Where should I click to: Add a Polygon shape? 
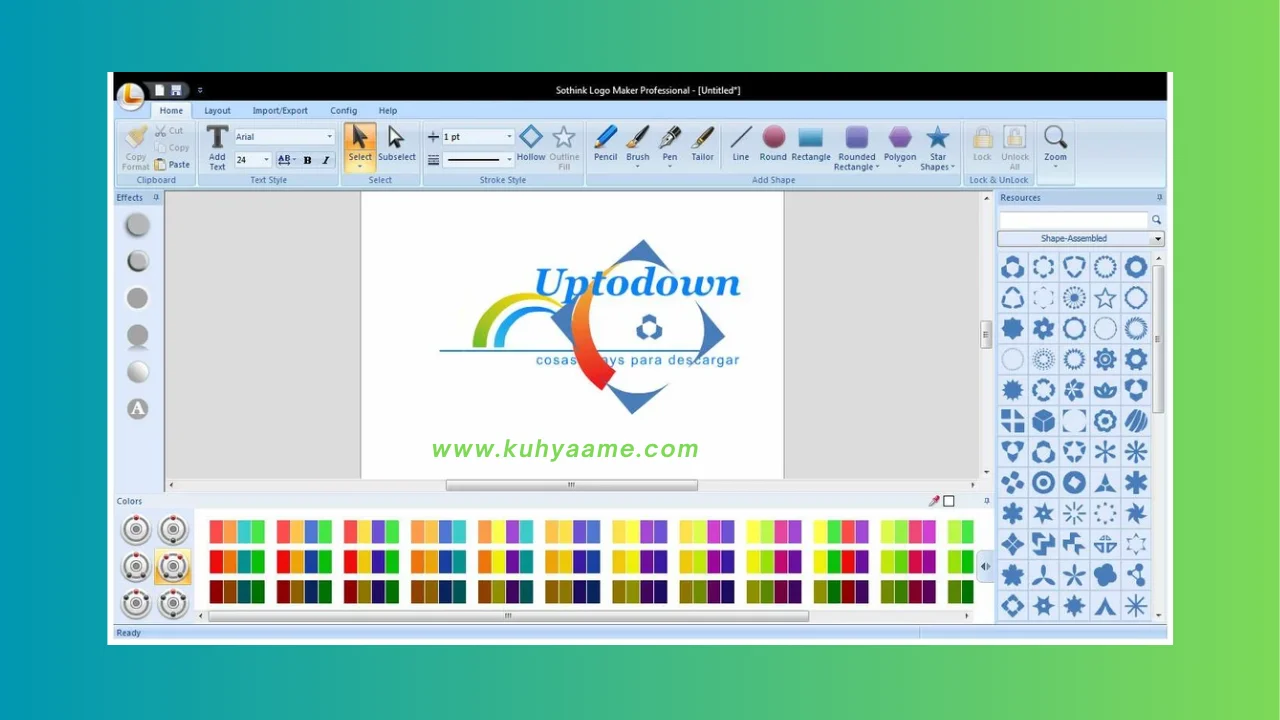point(900,146)
